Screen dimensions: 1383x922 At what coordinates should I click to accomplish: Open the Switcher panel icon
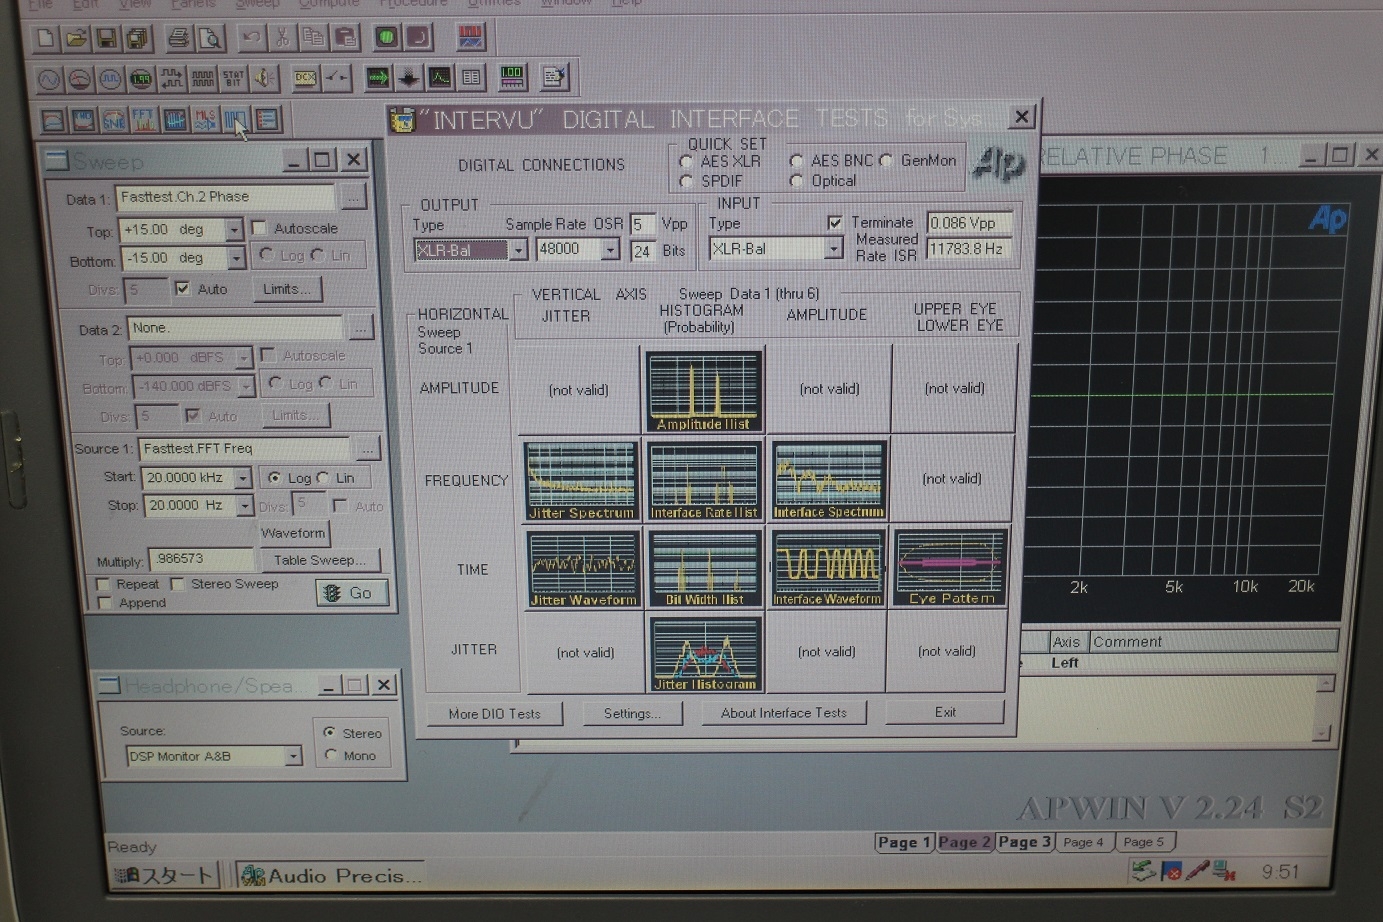pyautogui.click(x=337, y=78)
